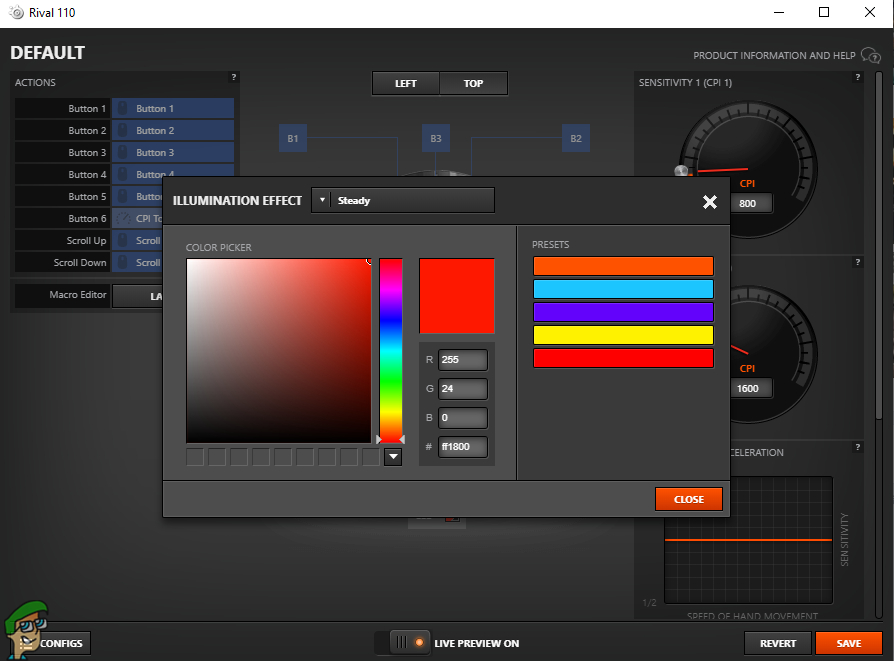Click the SAVE button
The image size is (894, 661).
849,644
